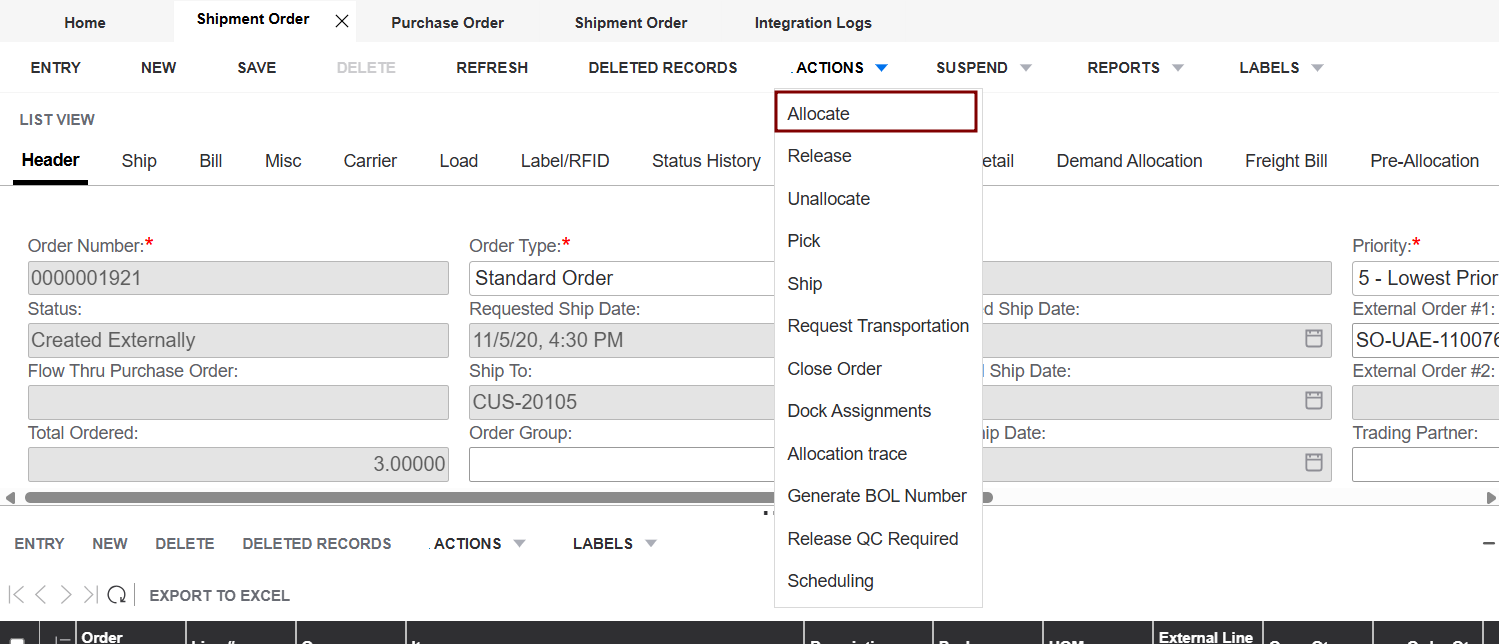Click EXPORT TO EXCEL
Screen dimensions: 1499x644
pos(219,596)
